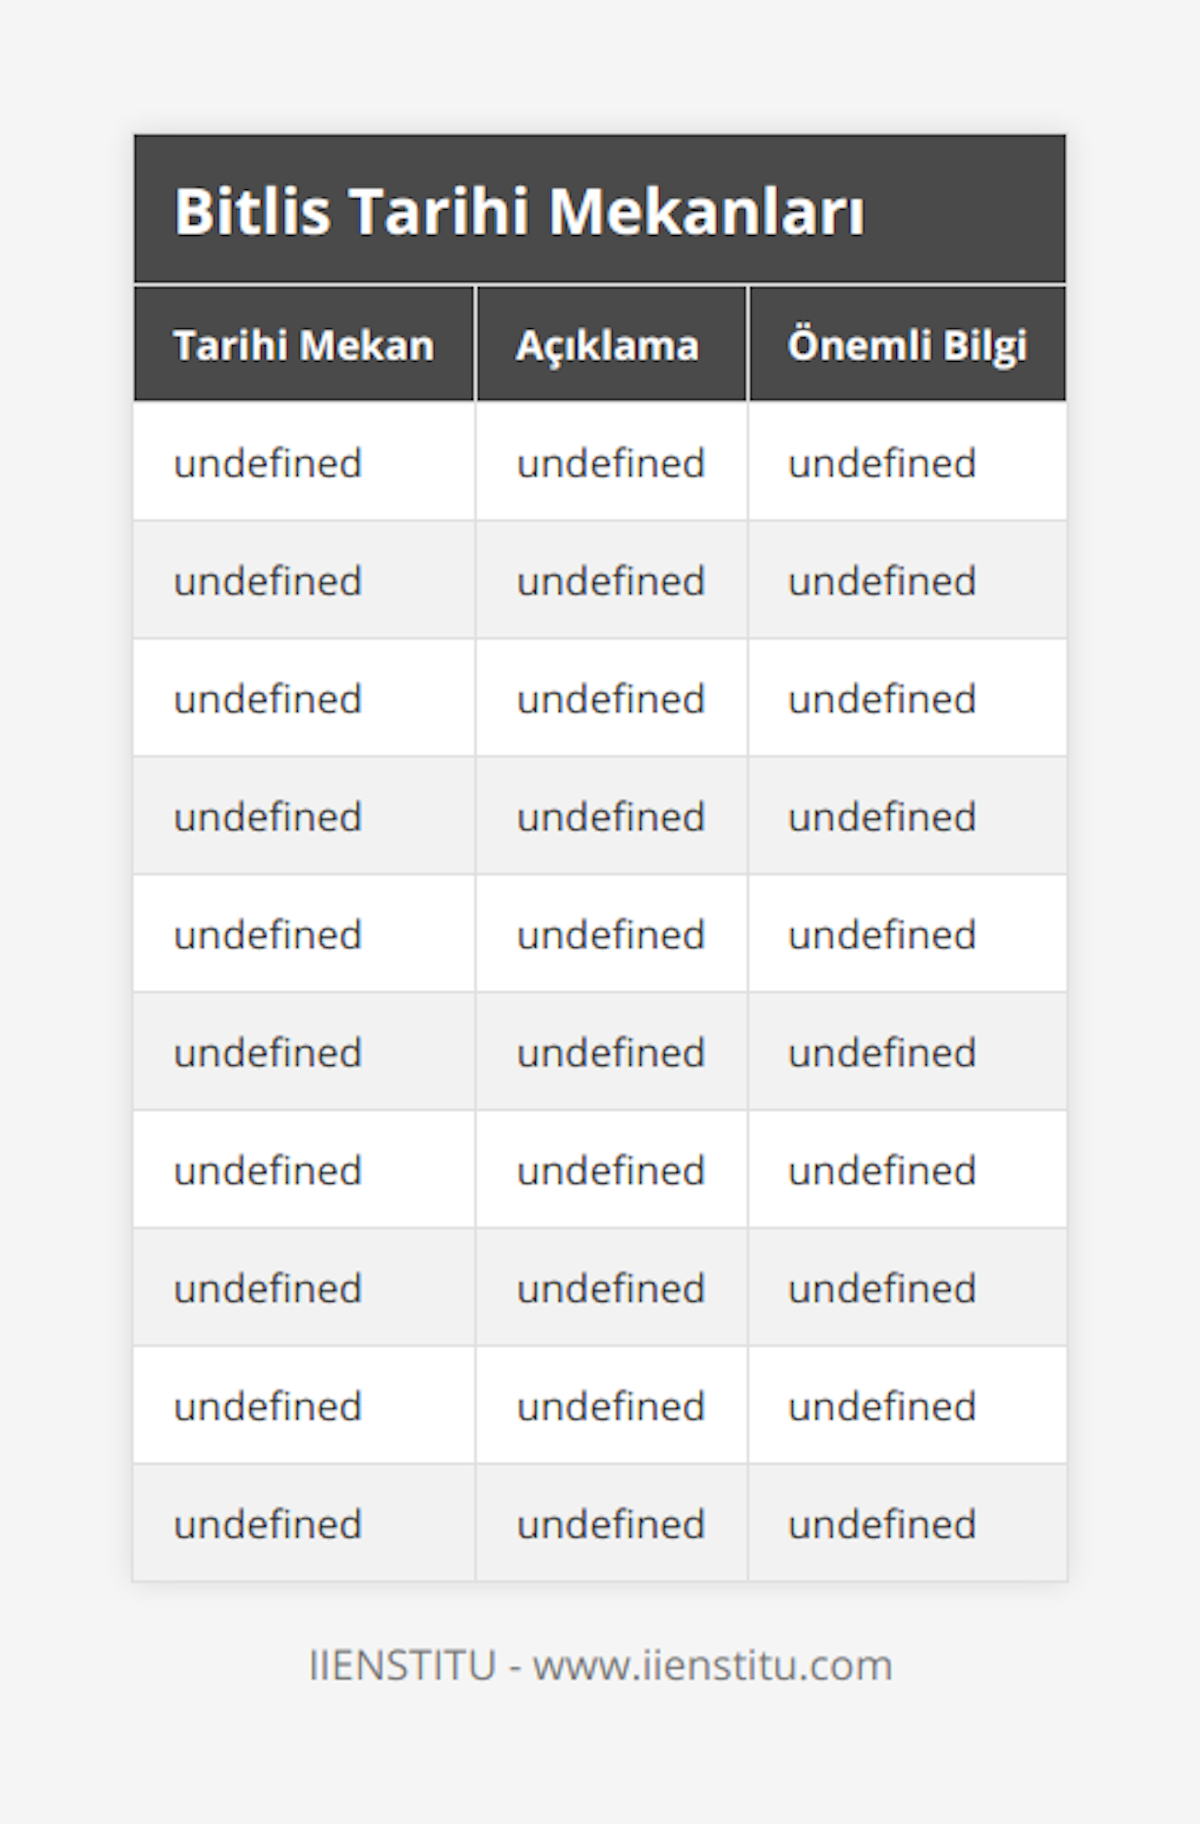
Task: Click eighth row's "Önemli Bilgi" cell
Action: pos(881,1289)
